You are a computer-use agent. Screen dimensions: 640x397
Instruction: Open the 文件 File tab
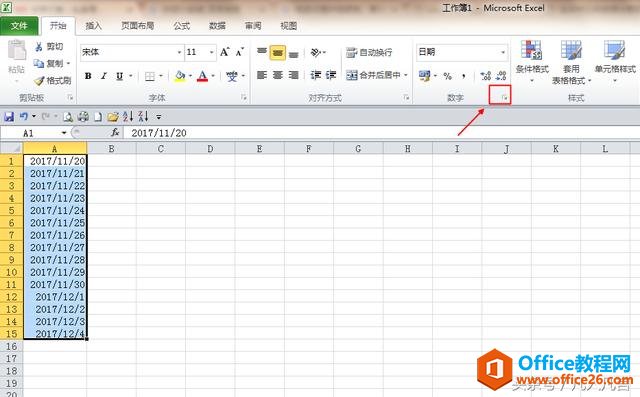(x=19, y=26)
